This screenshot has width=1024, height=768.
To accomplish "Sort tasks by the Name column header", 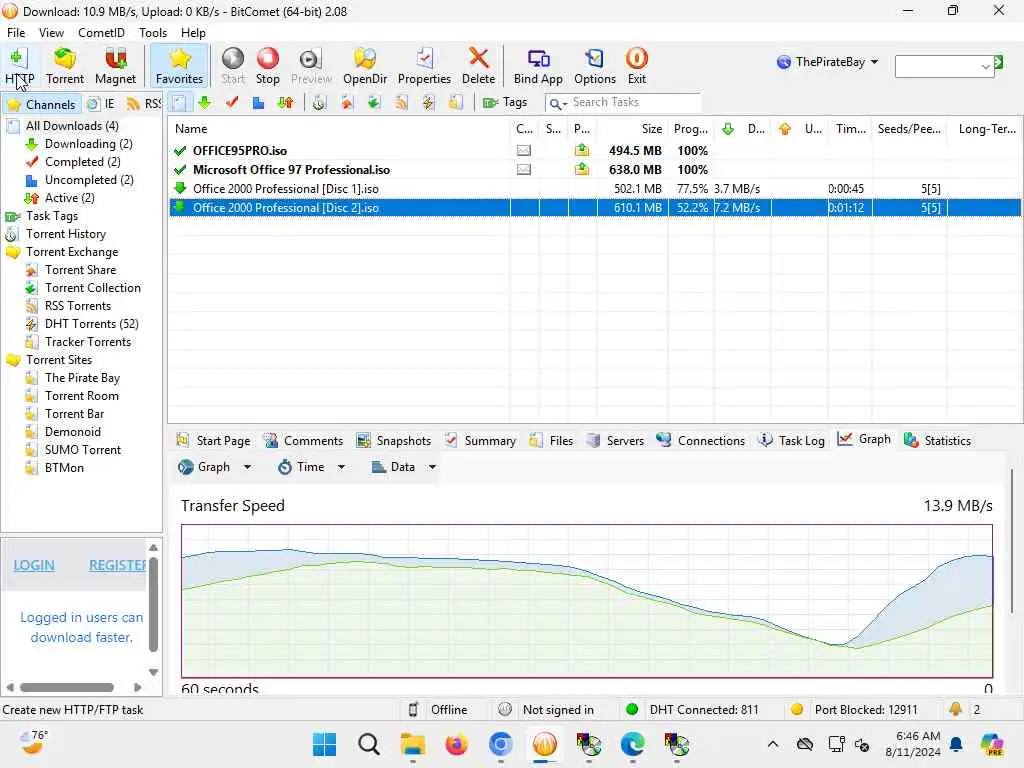I will pos(339,129).
